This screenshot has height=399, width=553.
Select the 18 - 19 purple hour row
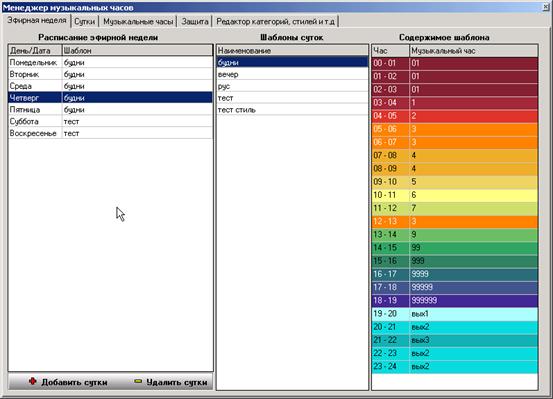click(455, 300)
